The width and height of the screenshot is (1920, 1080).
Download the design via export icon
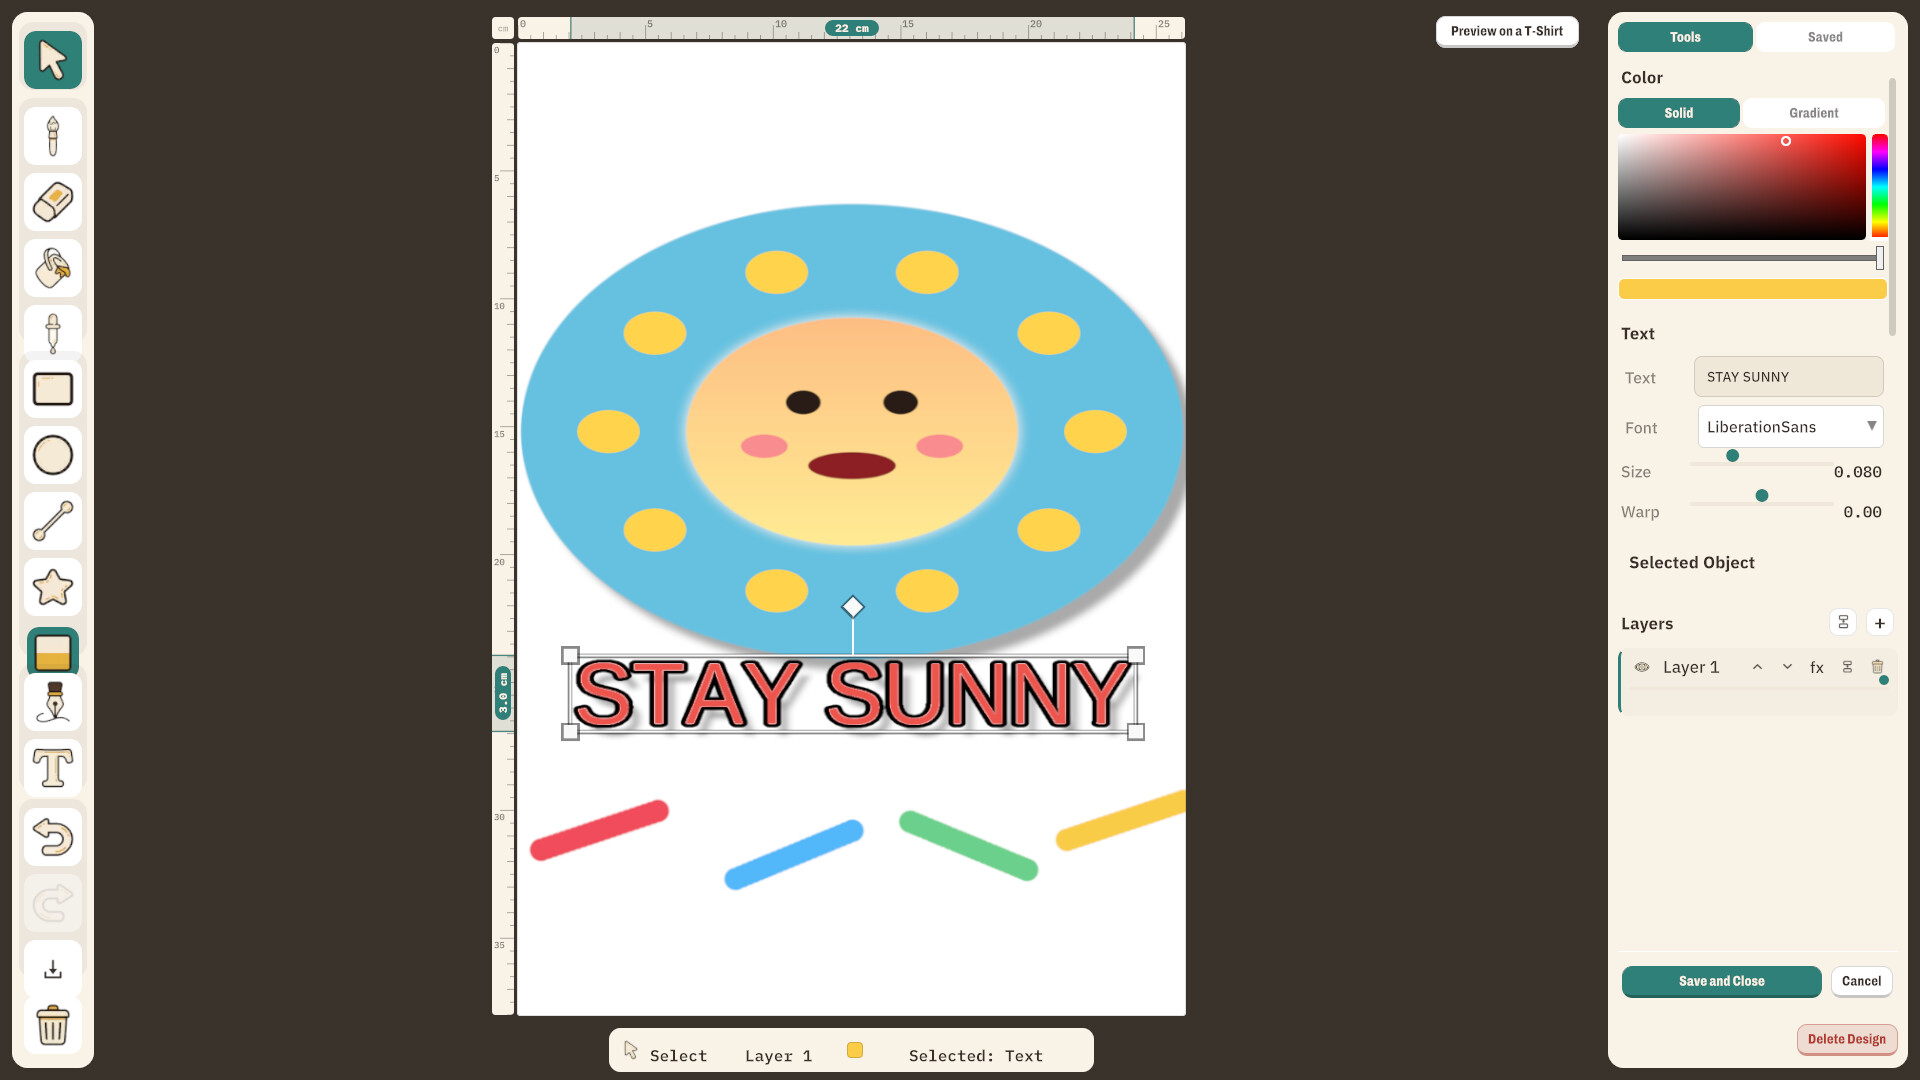[53, 969]
